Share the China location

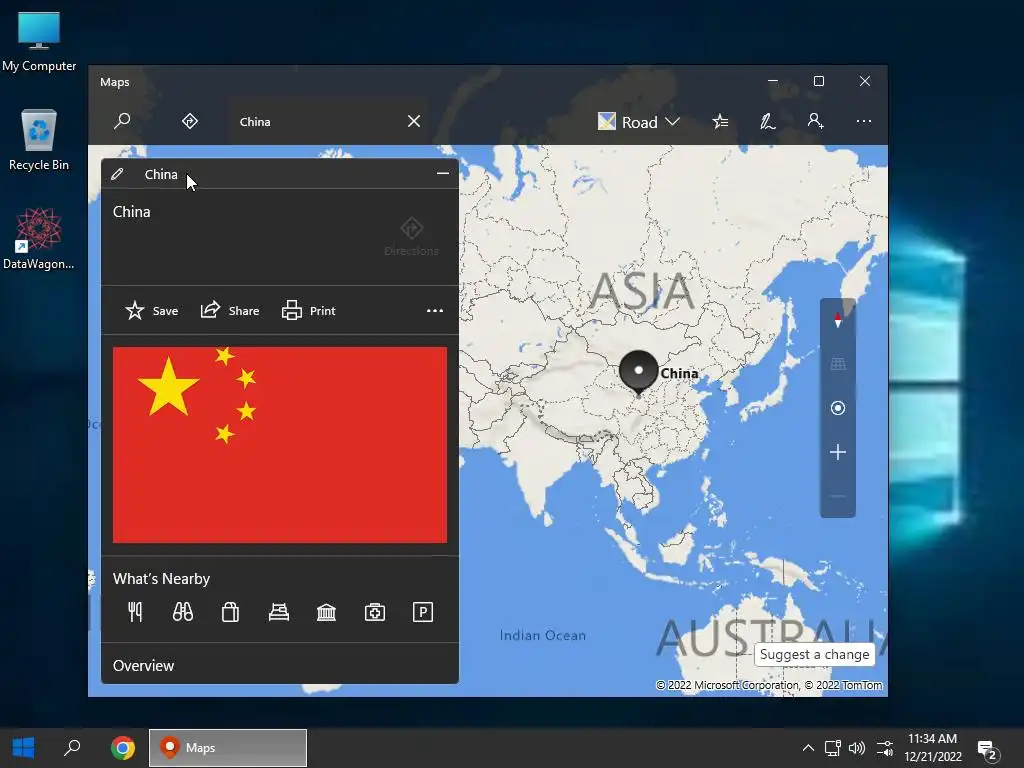230,311
